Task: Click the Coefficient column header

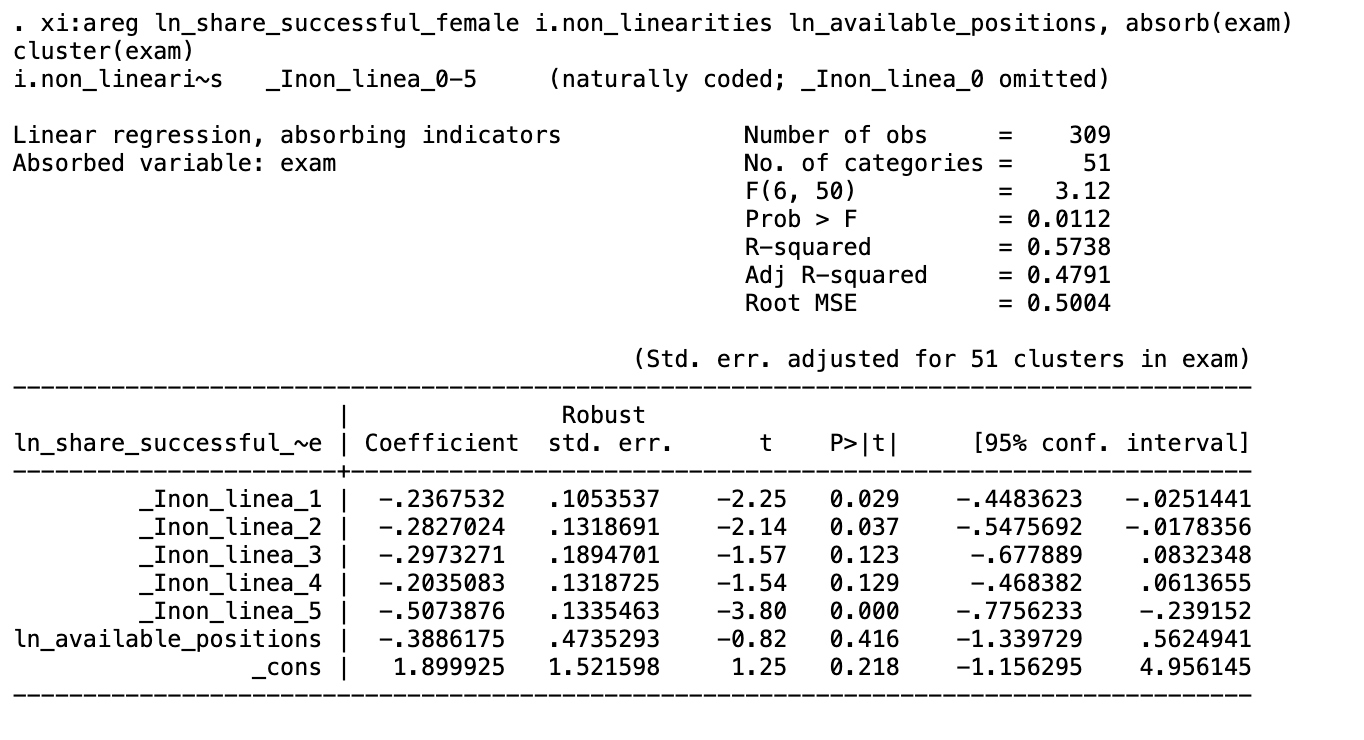Action: 441,443
